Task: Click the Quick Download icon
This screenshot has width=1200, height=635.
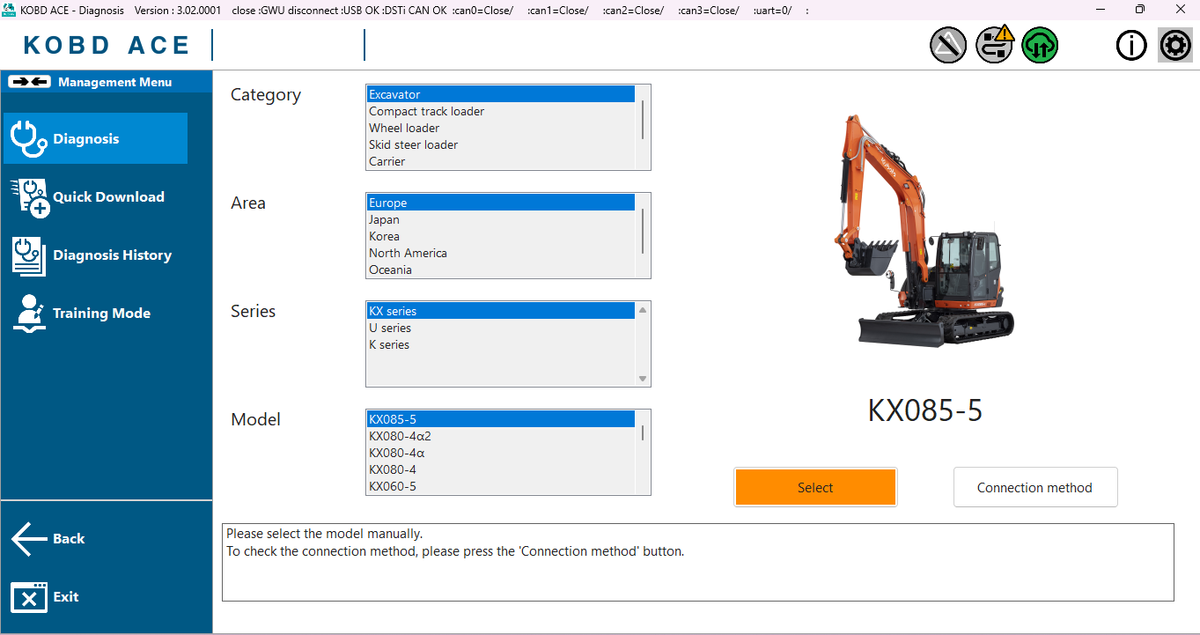Action: tap(30, 197)
